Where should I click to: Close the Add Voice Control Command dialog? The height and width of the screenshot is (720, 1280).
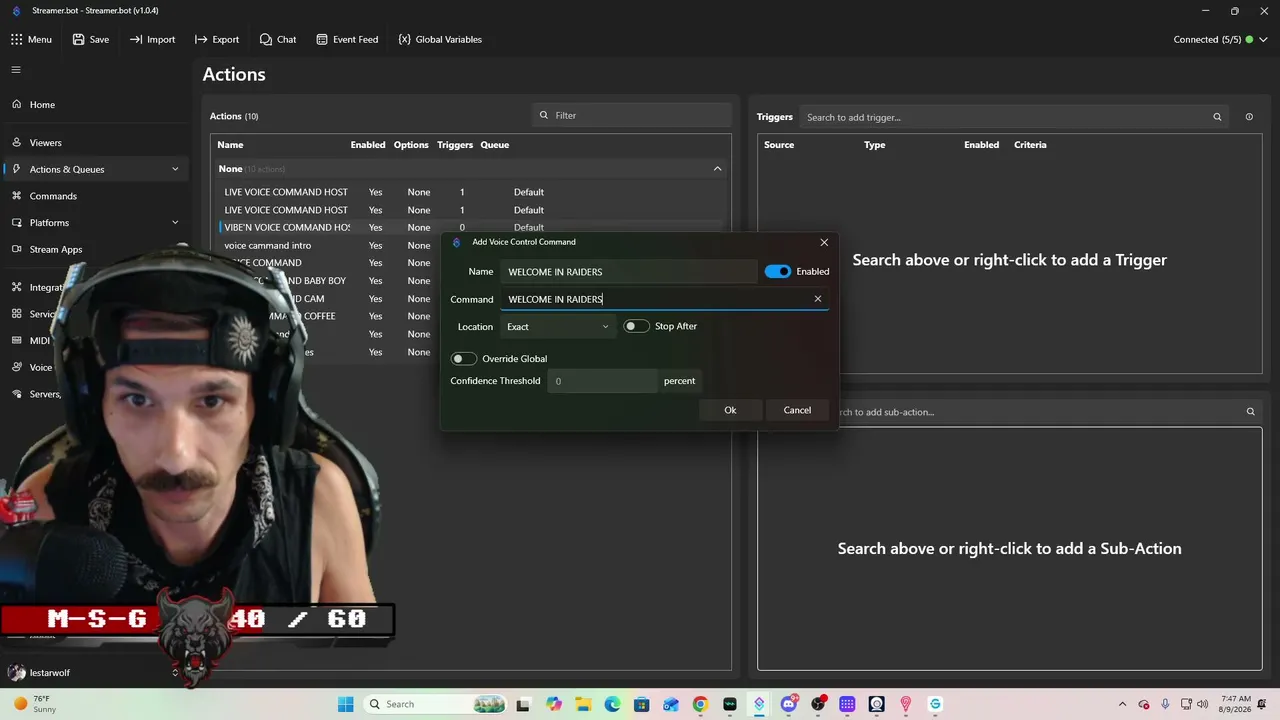pyautogui.click(x=824, y=242)
